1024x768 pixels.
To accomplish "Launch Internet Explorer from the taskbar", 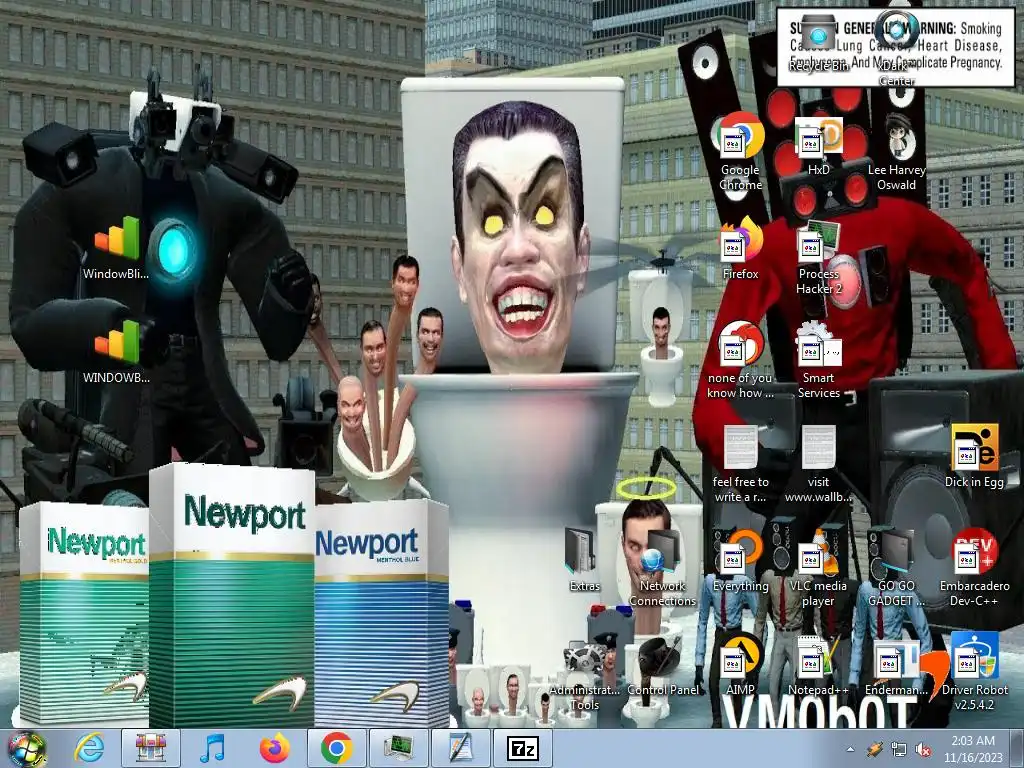I will [89, 748].
